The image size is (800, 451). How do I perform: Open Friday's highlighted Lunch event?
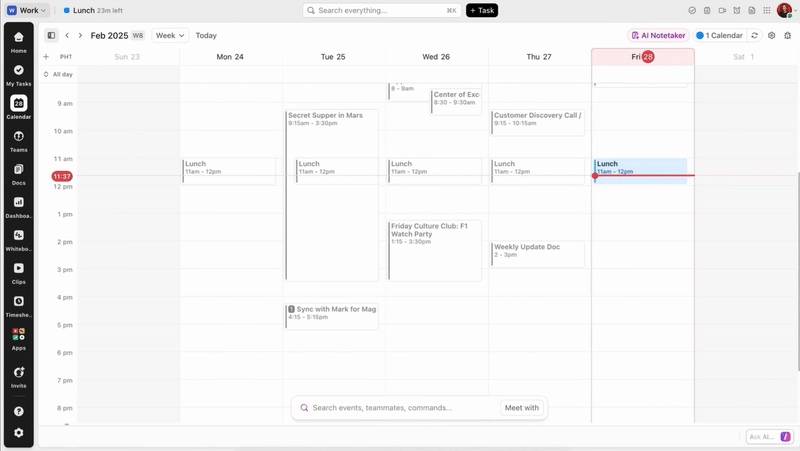point(640,167)
